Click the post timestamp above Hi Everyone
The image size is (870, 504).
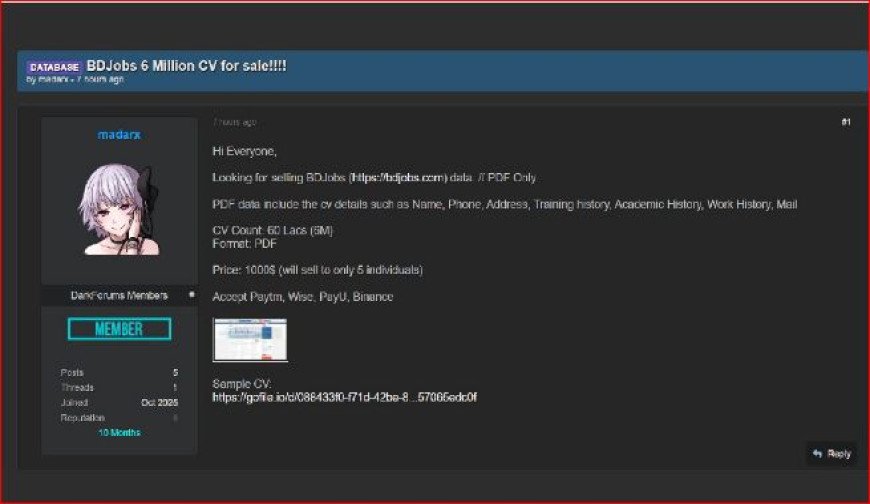(234, 122)
